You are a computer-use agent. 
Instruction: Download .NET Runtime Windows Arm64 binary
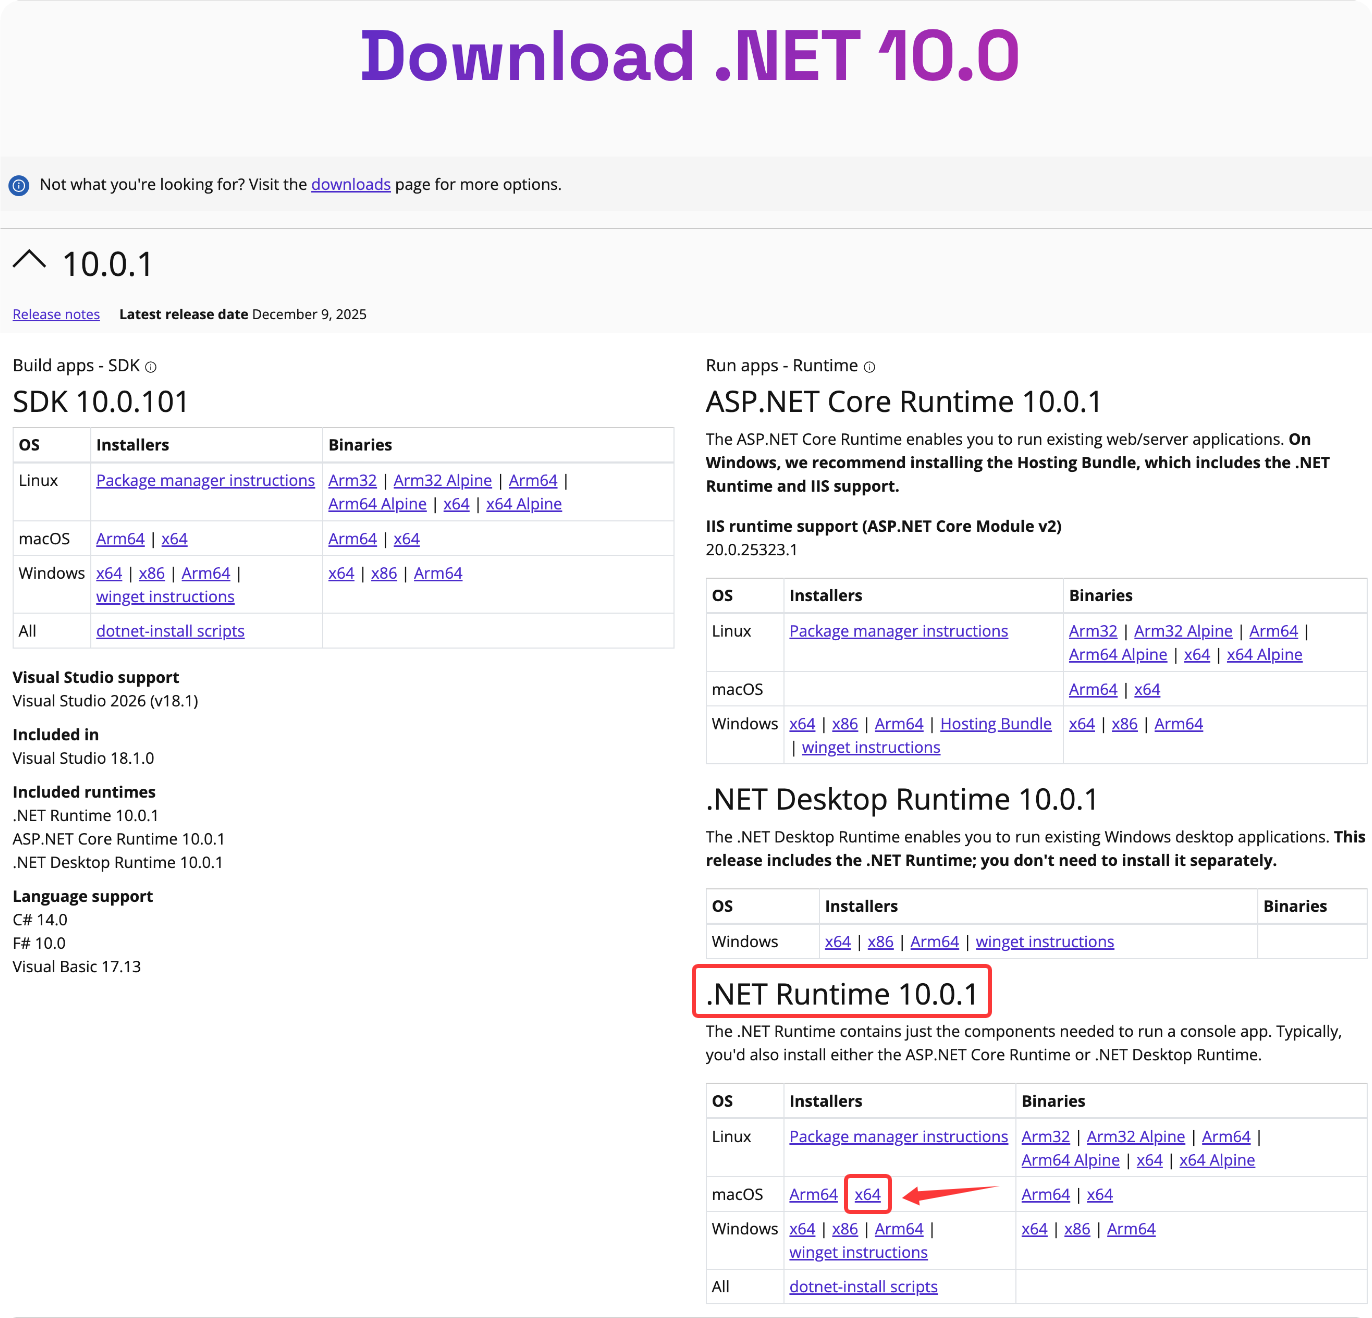pyautogui.click(x=1132, y=1229)
